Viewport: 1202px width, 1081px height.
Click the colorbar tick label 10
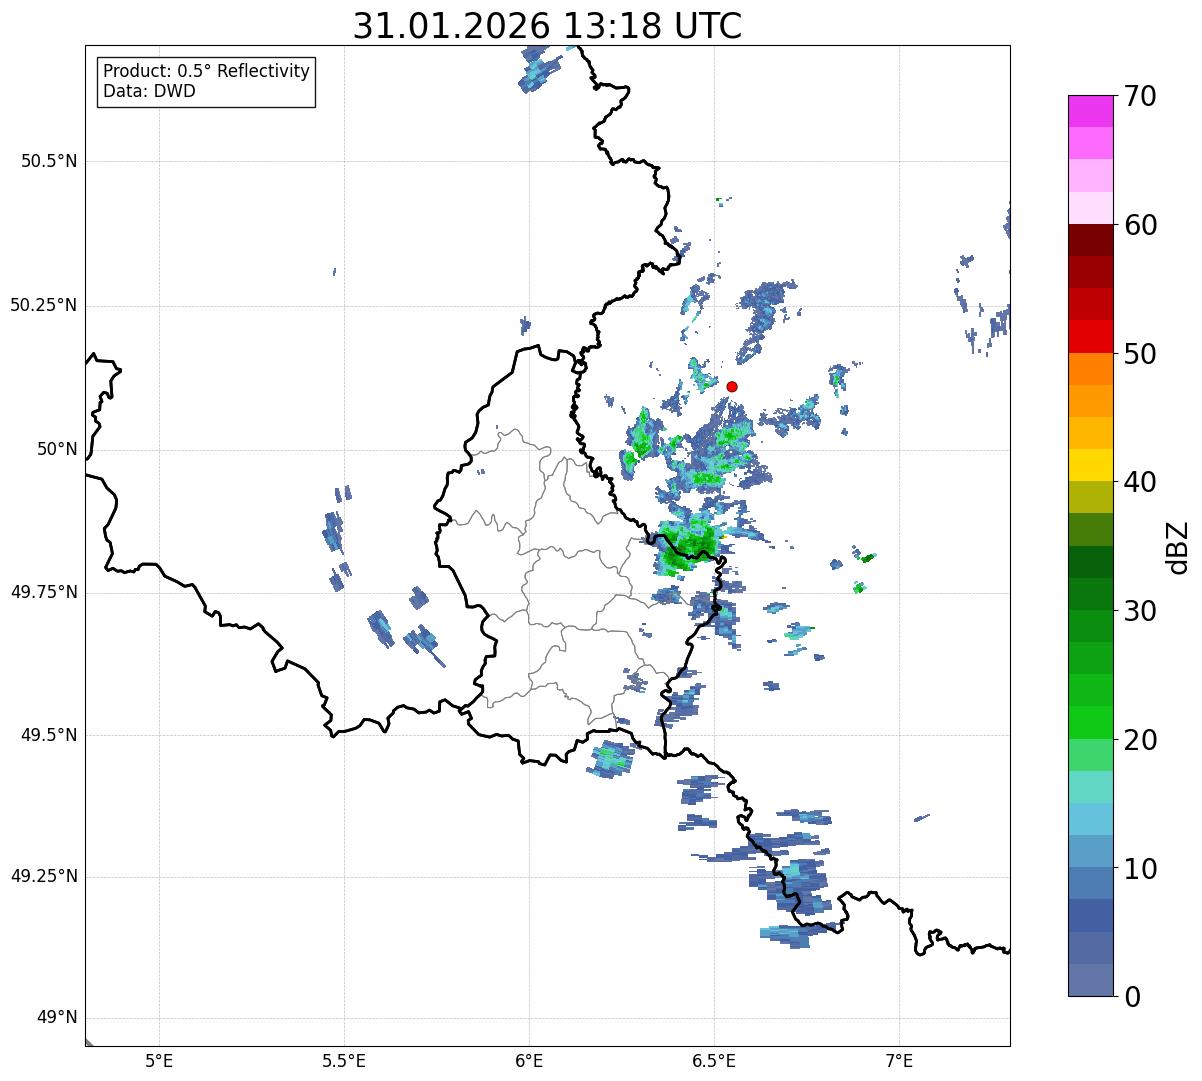[x=1140, y=869]
